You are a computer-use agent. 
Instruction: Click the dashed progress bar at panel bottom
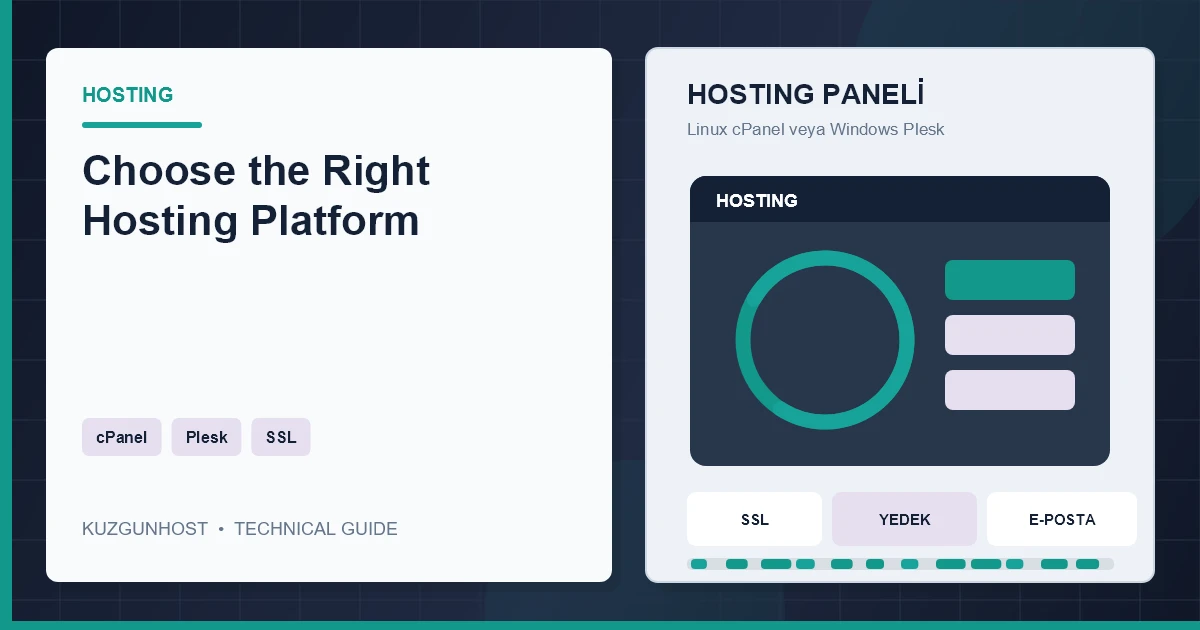pyautogui.click(x=900, y=564)
